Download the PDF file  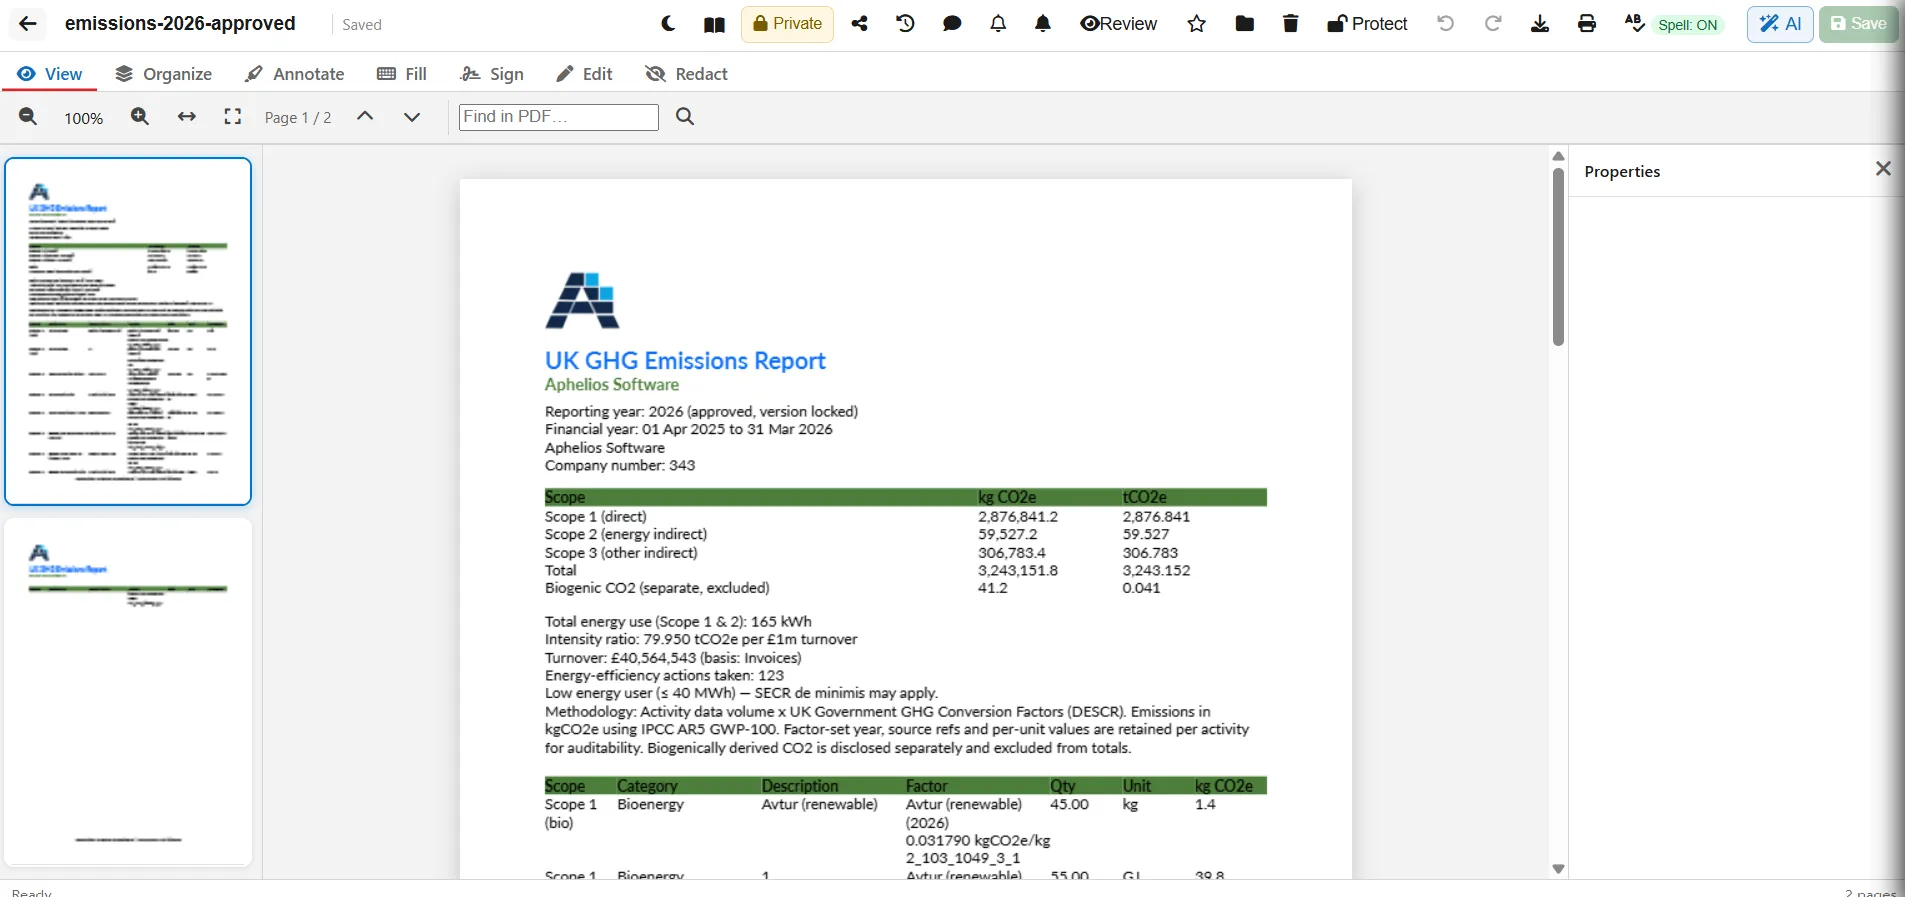1540,24
